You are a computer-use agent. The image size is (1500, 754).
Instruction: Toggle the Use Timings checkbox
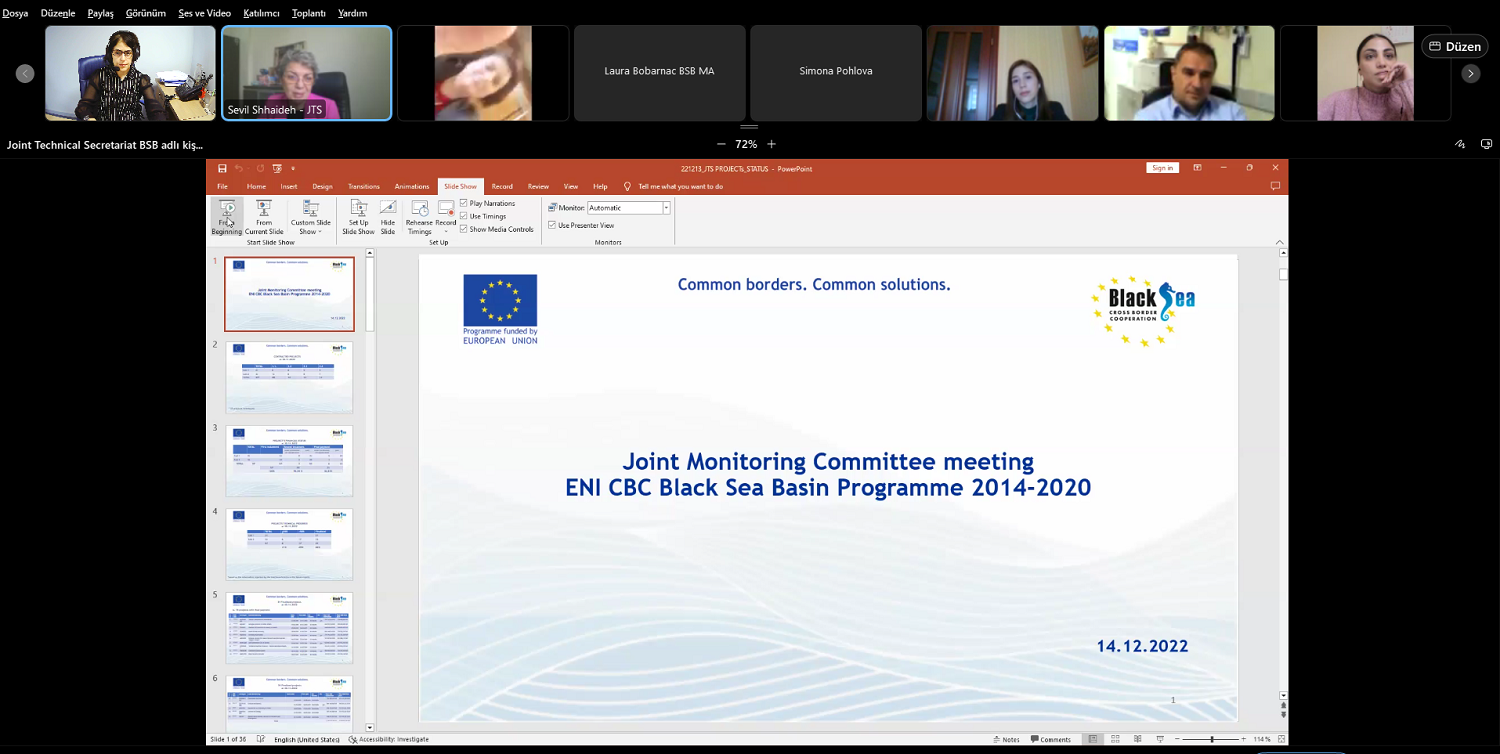[464, 216]
